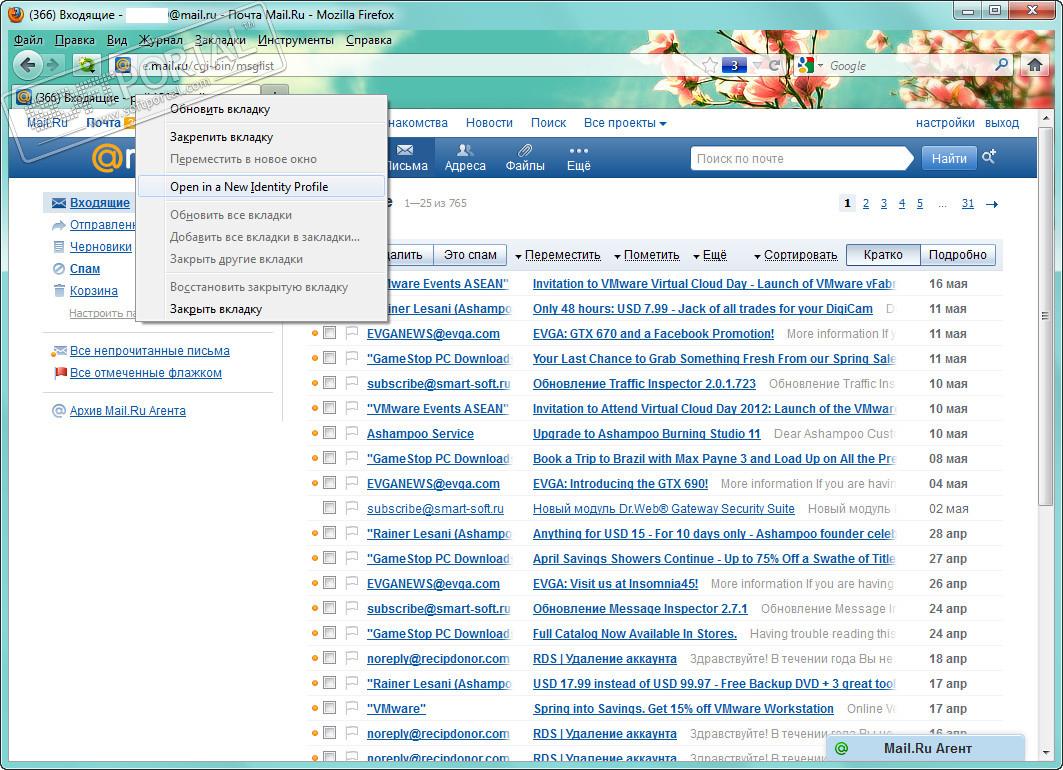Tick checkbox for Max Payne 3 Brazil message
This screenshot has width=1063, height=770.
329,458
